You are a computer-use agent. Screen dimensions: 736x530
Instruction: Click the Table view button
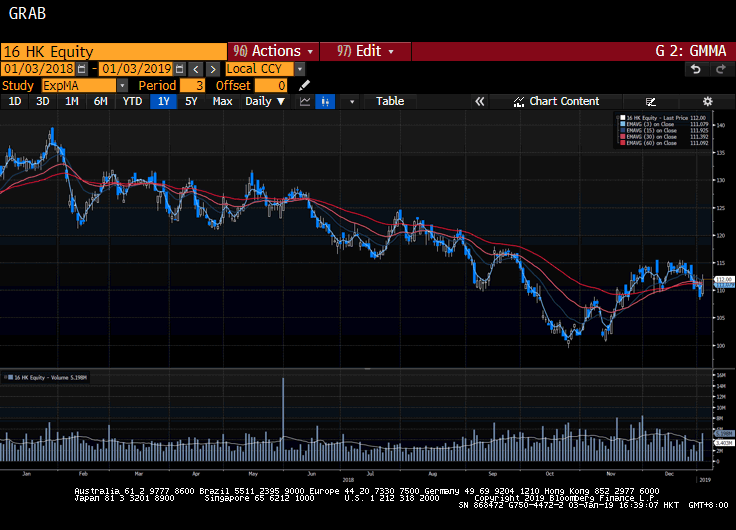click(x=390, y=101)
